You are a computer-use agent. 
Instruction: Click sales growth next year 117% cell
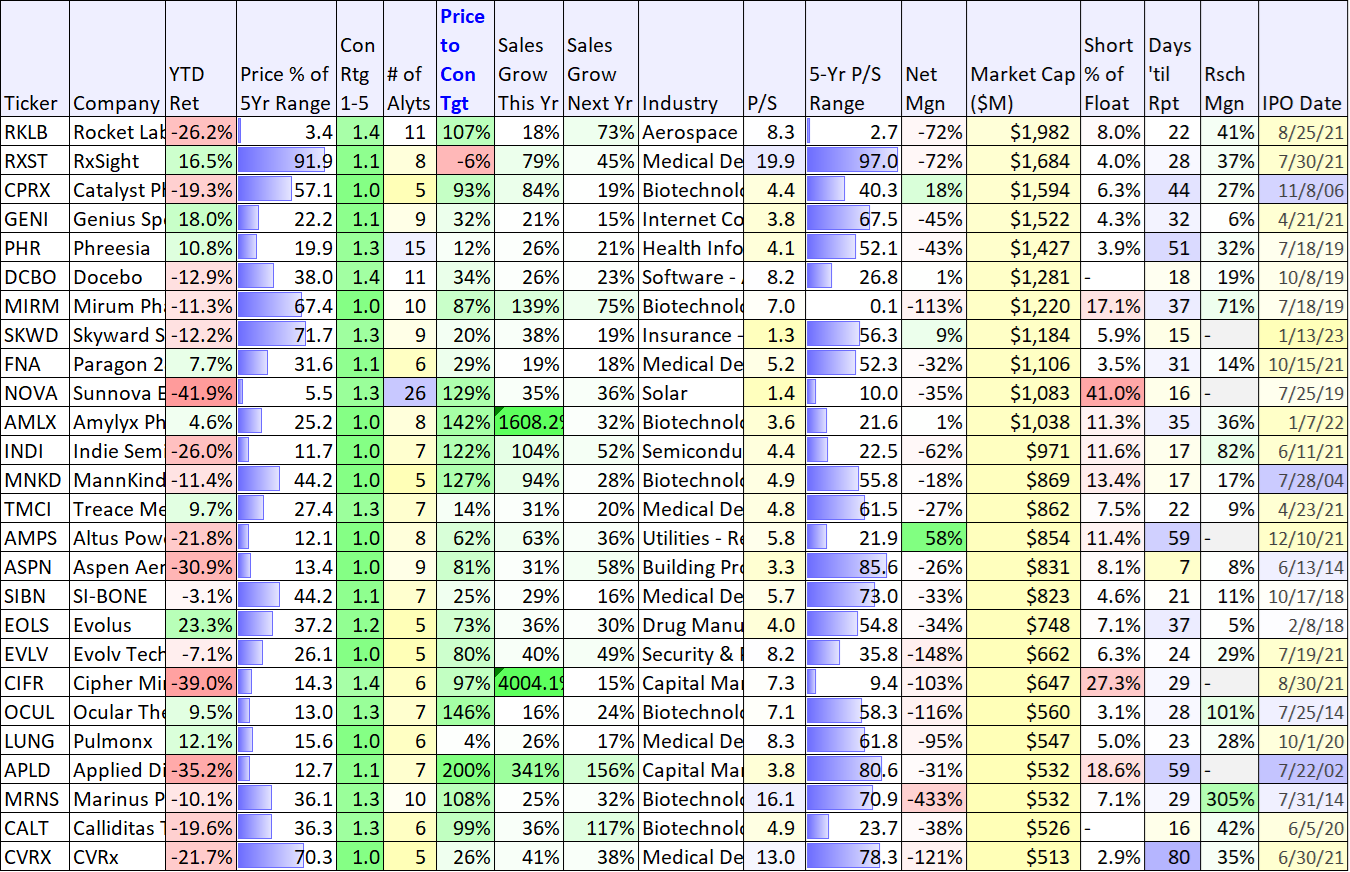tap(600, 828)
